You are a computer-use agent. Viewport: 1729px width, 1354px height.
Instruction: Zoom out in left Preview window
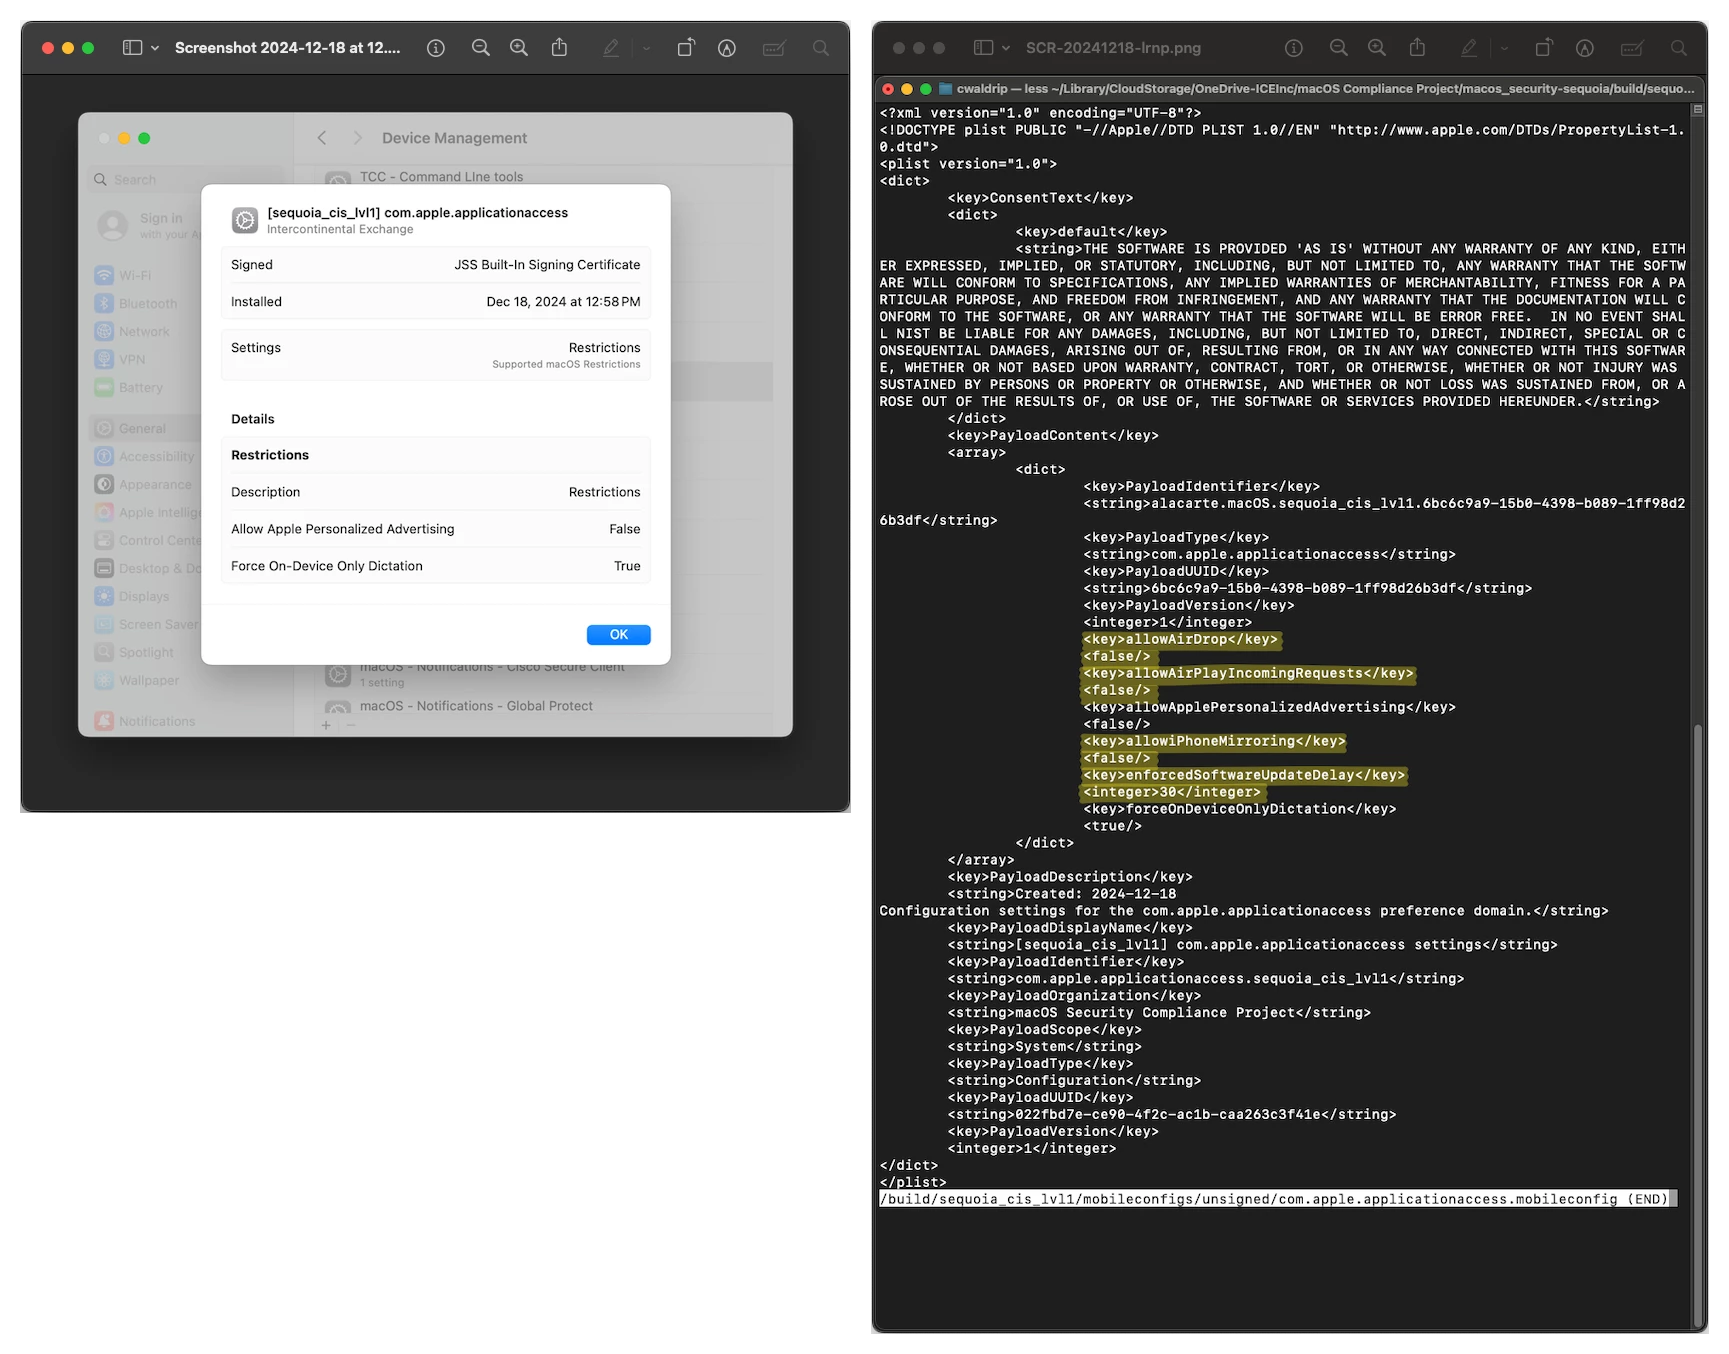[x=481, y=48]
